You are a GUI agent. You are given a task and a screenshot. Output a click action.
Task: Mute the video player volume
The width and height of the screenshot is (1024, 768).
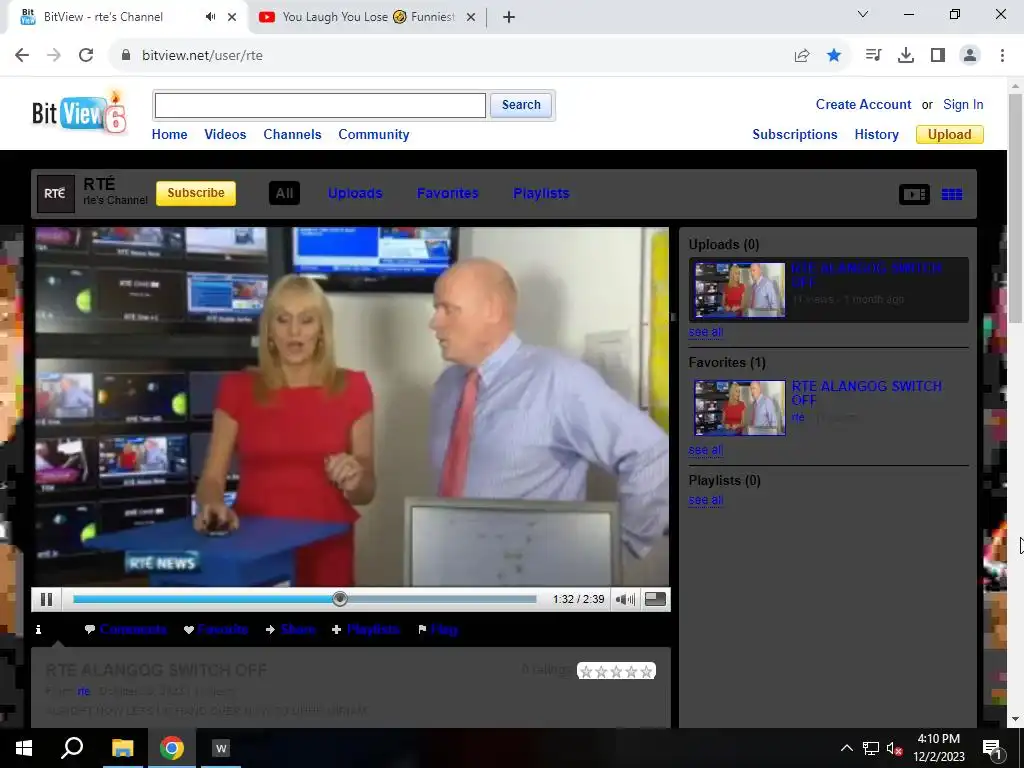coord(625,600)
